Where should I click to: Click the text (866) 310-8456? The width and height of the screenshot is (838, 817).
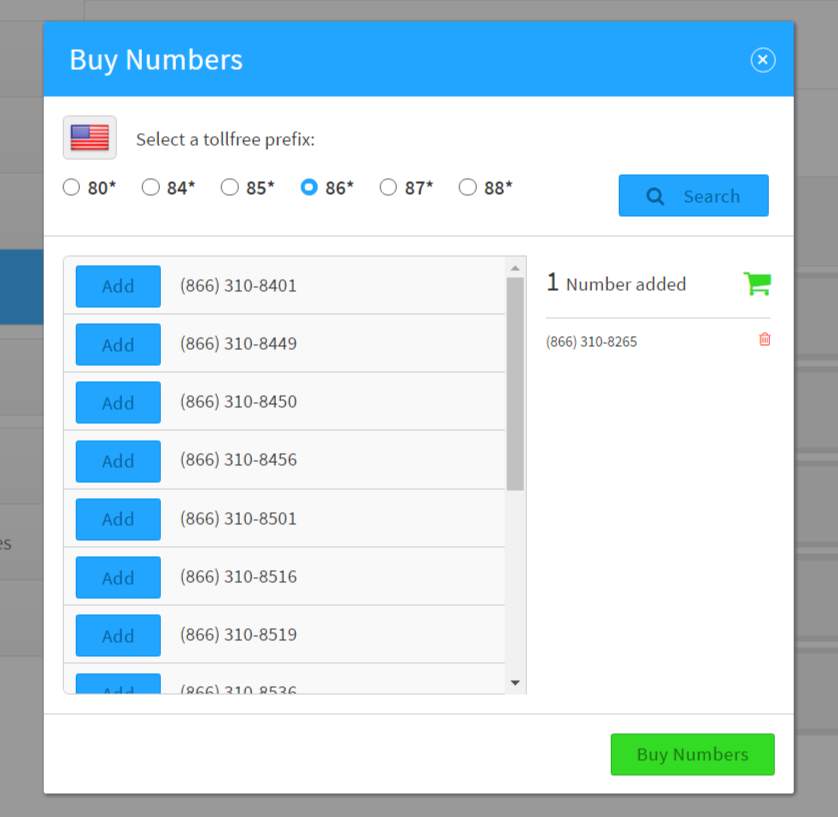click(x=238, y=460)
